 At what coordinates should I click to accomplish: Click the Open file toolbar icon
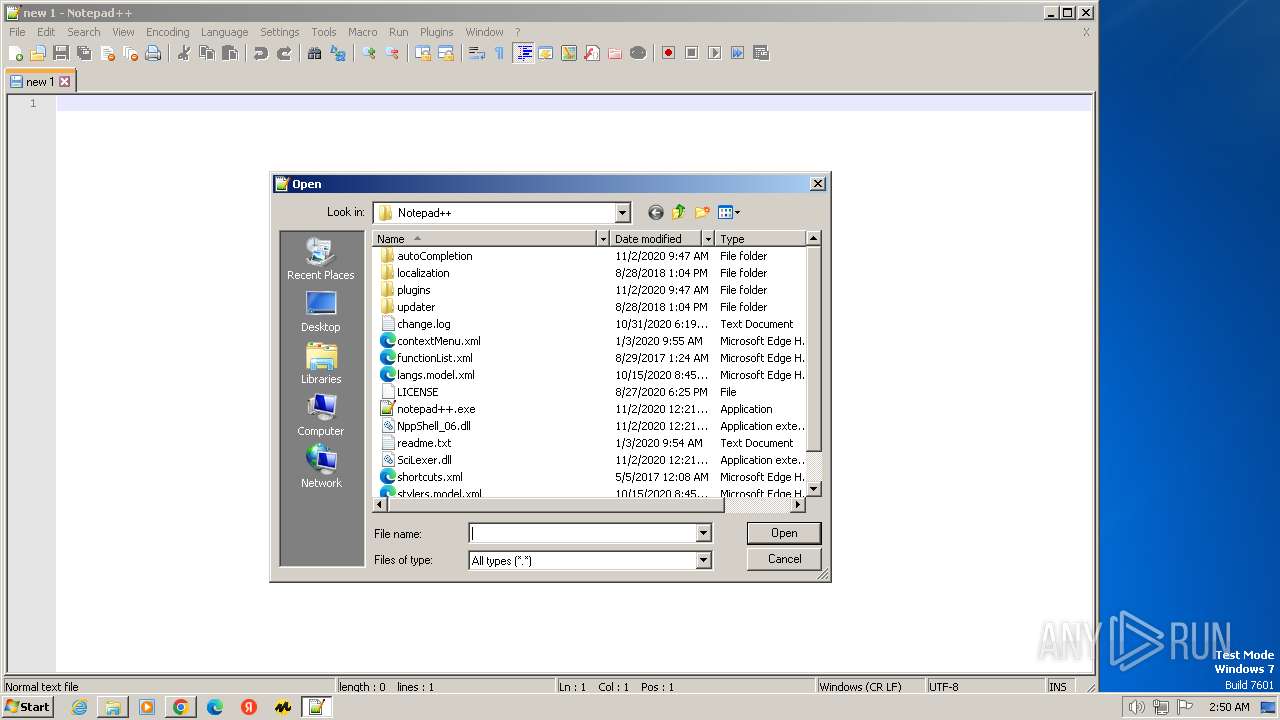pyautogui.click(x=38, y=53)
